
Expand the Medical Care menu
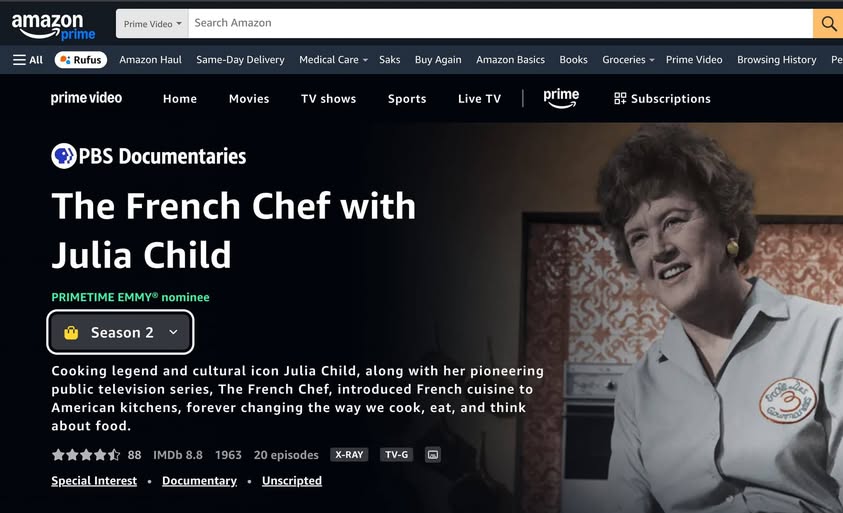point(333,60)
